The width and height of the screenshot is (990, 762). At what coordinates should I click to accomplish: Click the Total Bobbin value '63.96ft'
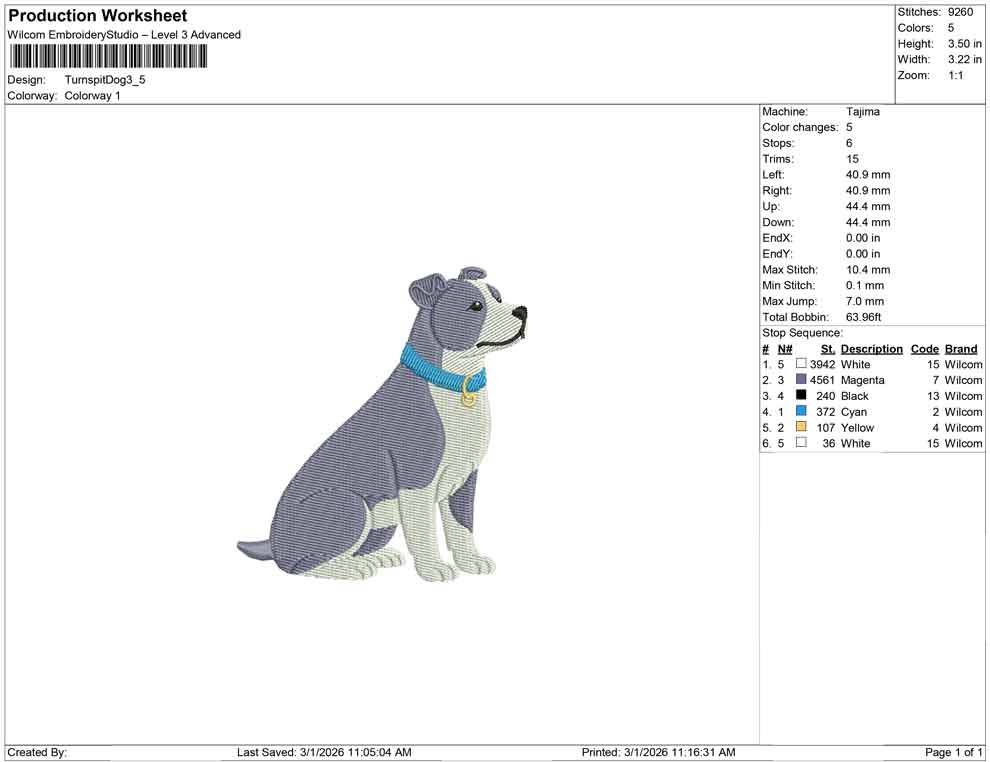click(864, 317)
